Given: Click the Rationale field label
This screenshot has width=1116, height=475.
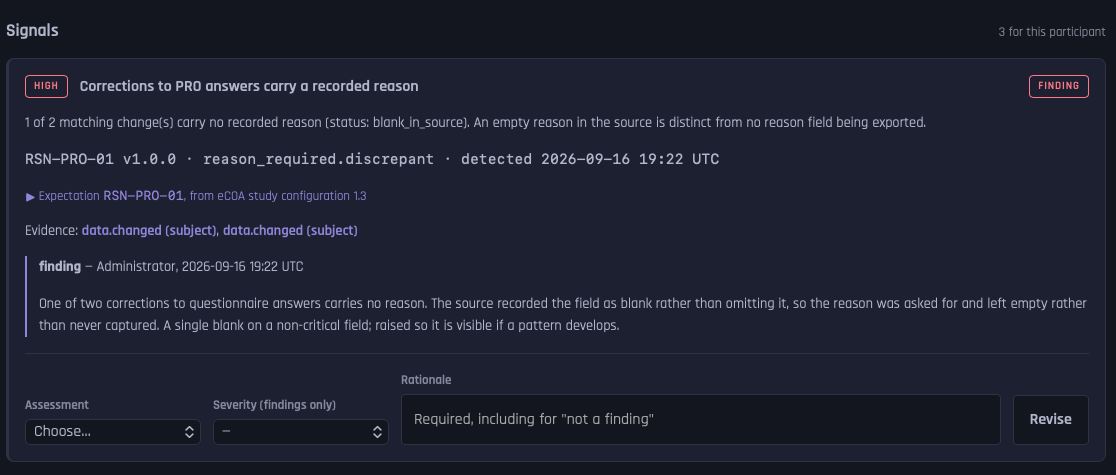Looking at the screenshot, I should click(426, 380).
